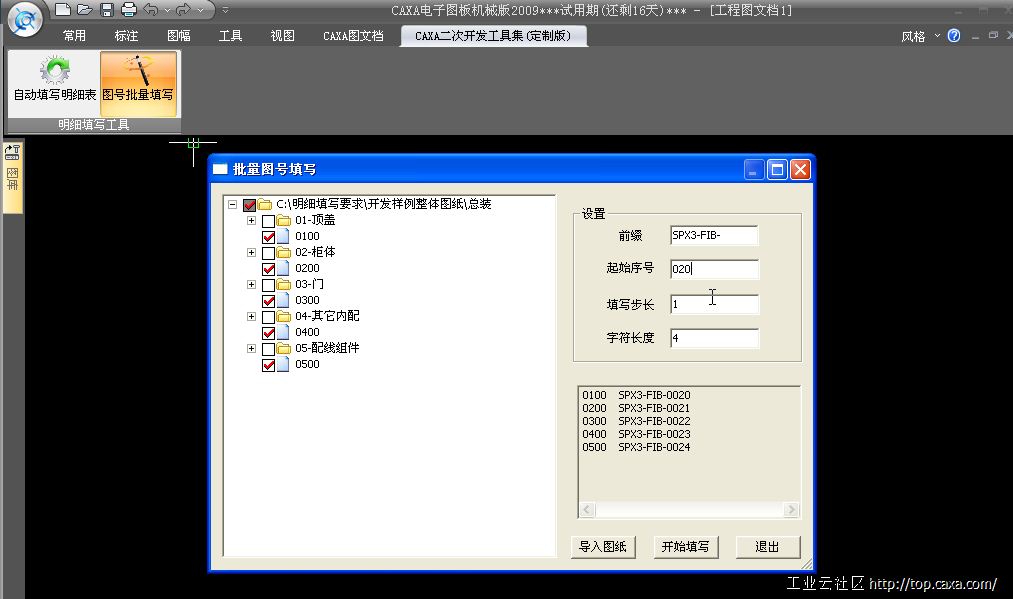1013x599 pixels.
Task: Select the 0100 file icon in tree
Action: (x=283, y=236)
